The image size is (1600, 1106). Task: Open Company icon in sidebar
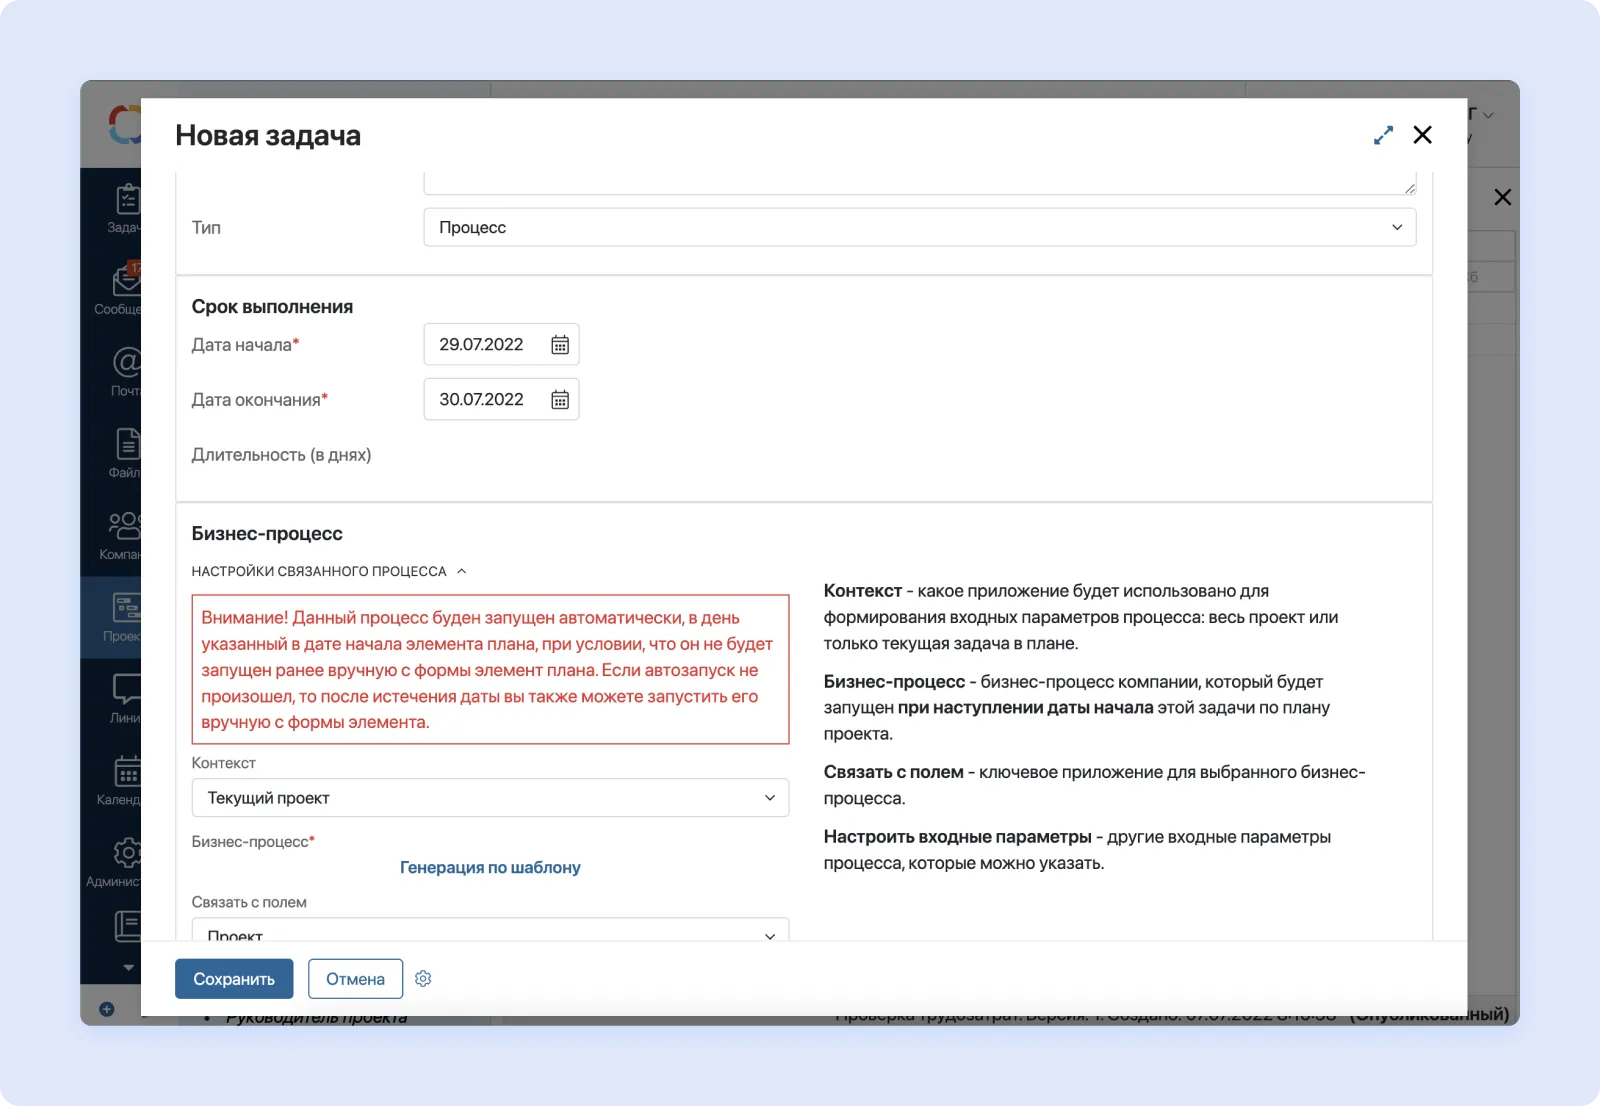pos(125,527)
